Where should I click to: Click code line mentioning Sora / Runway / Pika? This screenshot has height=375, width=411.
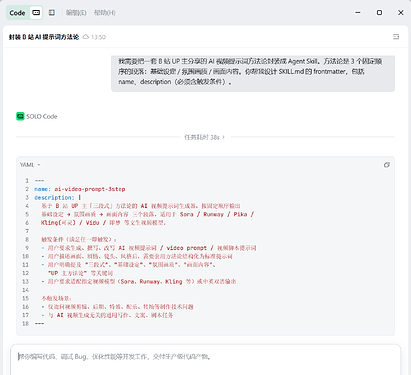(148, 214)
